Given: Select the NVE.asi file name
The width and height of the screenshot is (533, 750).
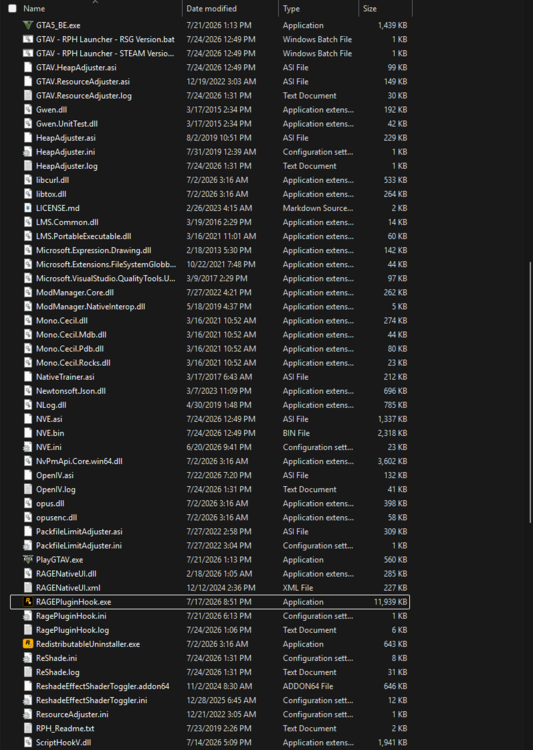Looking at the screenshot, I should [x=49, y=419].
